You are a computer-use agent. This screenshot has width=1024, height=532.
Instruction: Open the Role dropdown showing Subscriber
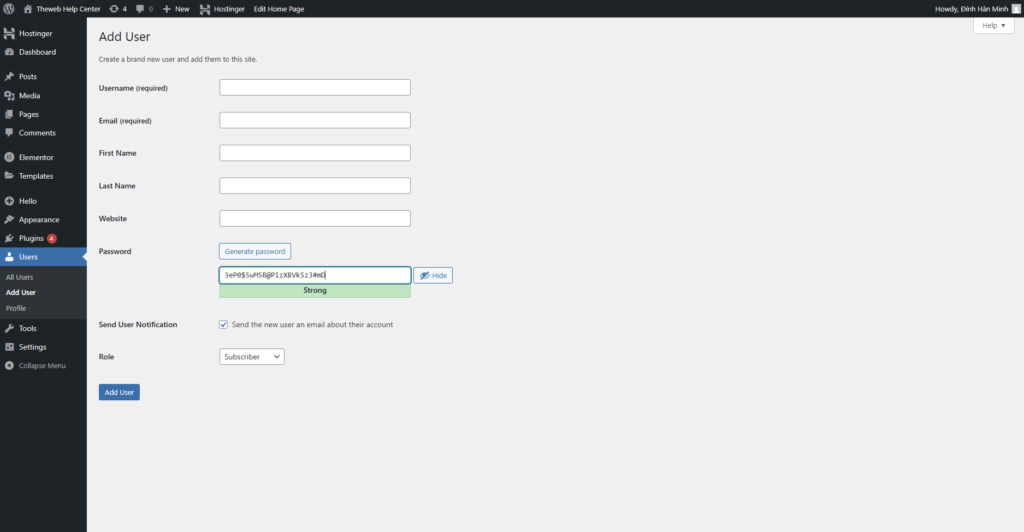[x=251, y=357]
